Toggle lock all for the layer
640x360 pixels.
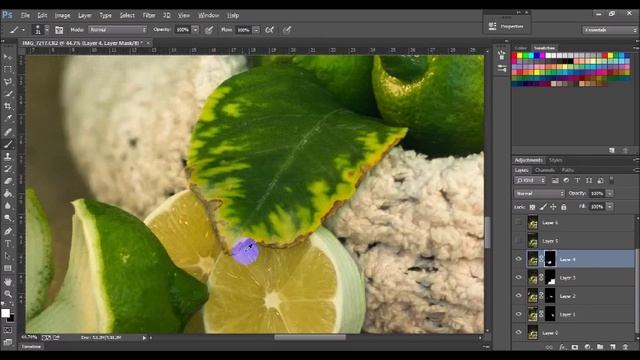(x=564, y=207)
